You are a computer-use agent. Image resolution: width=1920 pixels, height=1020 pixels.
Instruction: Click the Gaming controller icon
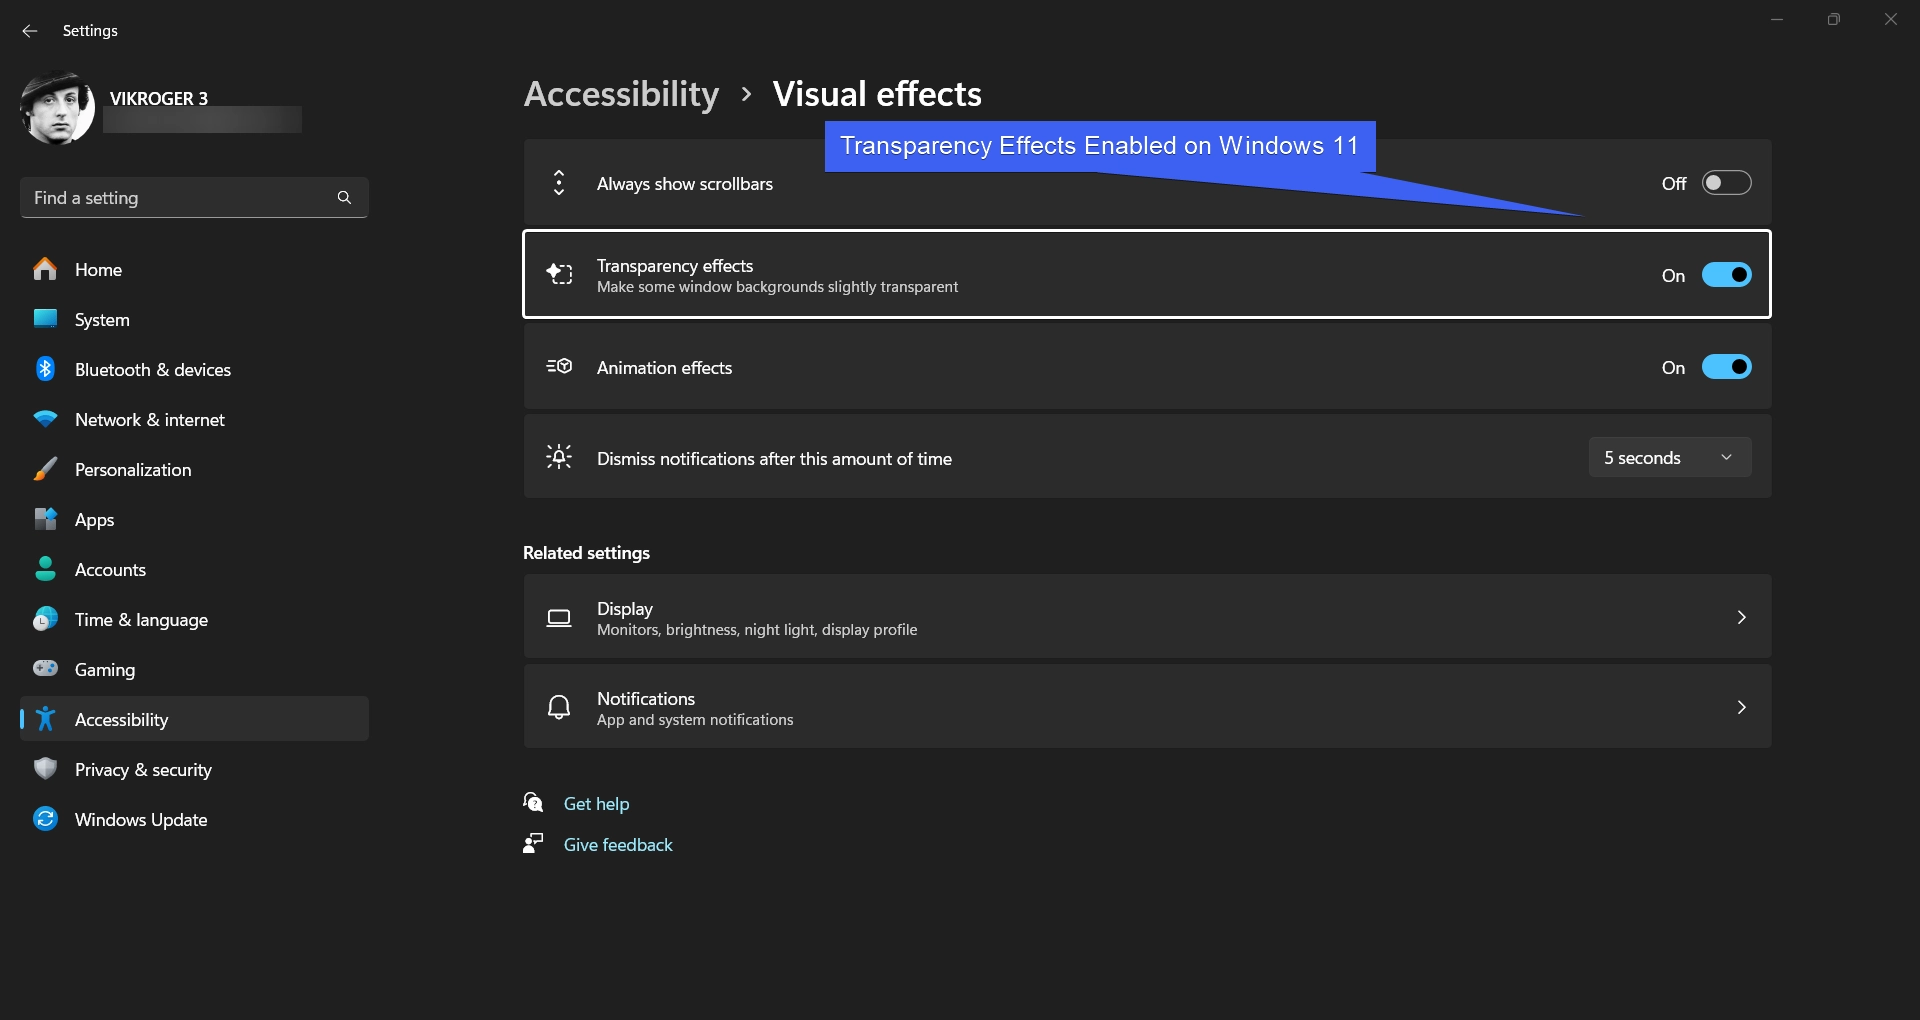point(45,668)
